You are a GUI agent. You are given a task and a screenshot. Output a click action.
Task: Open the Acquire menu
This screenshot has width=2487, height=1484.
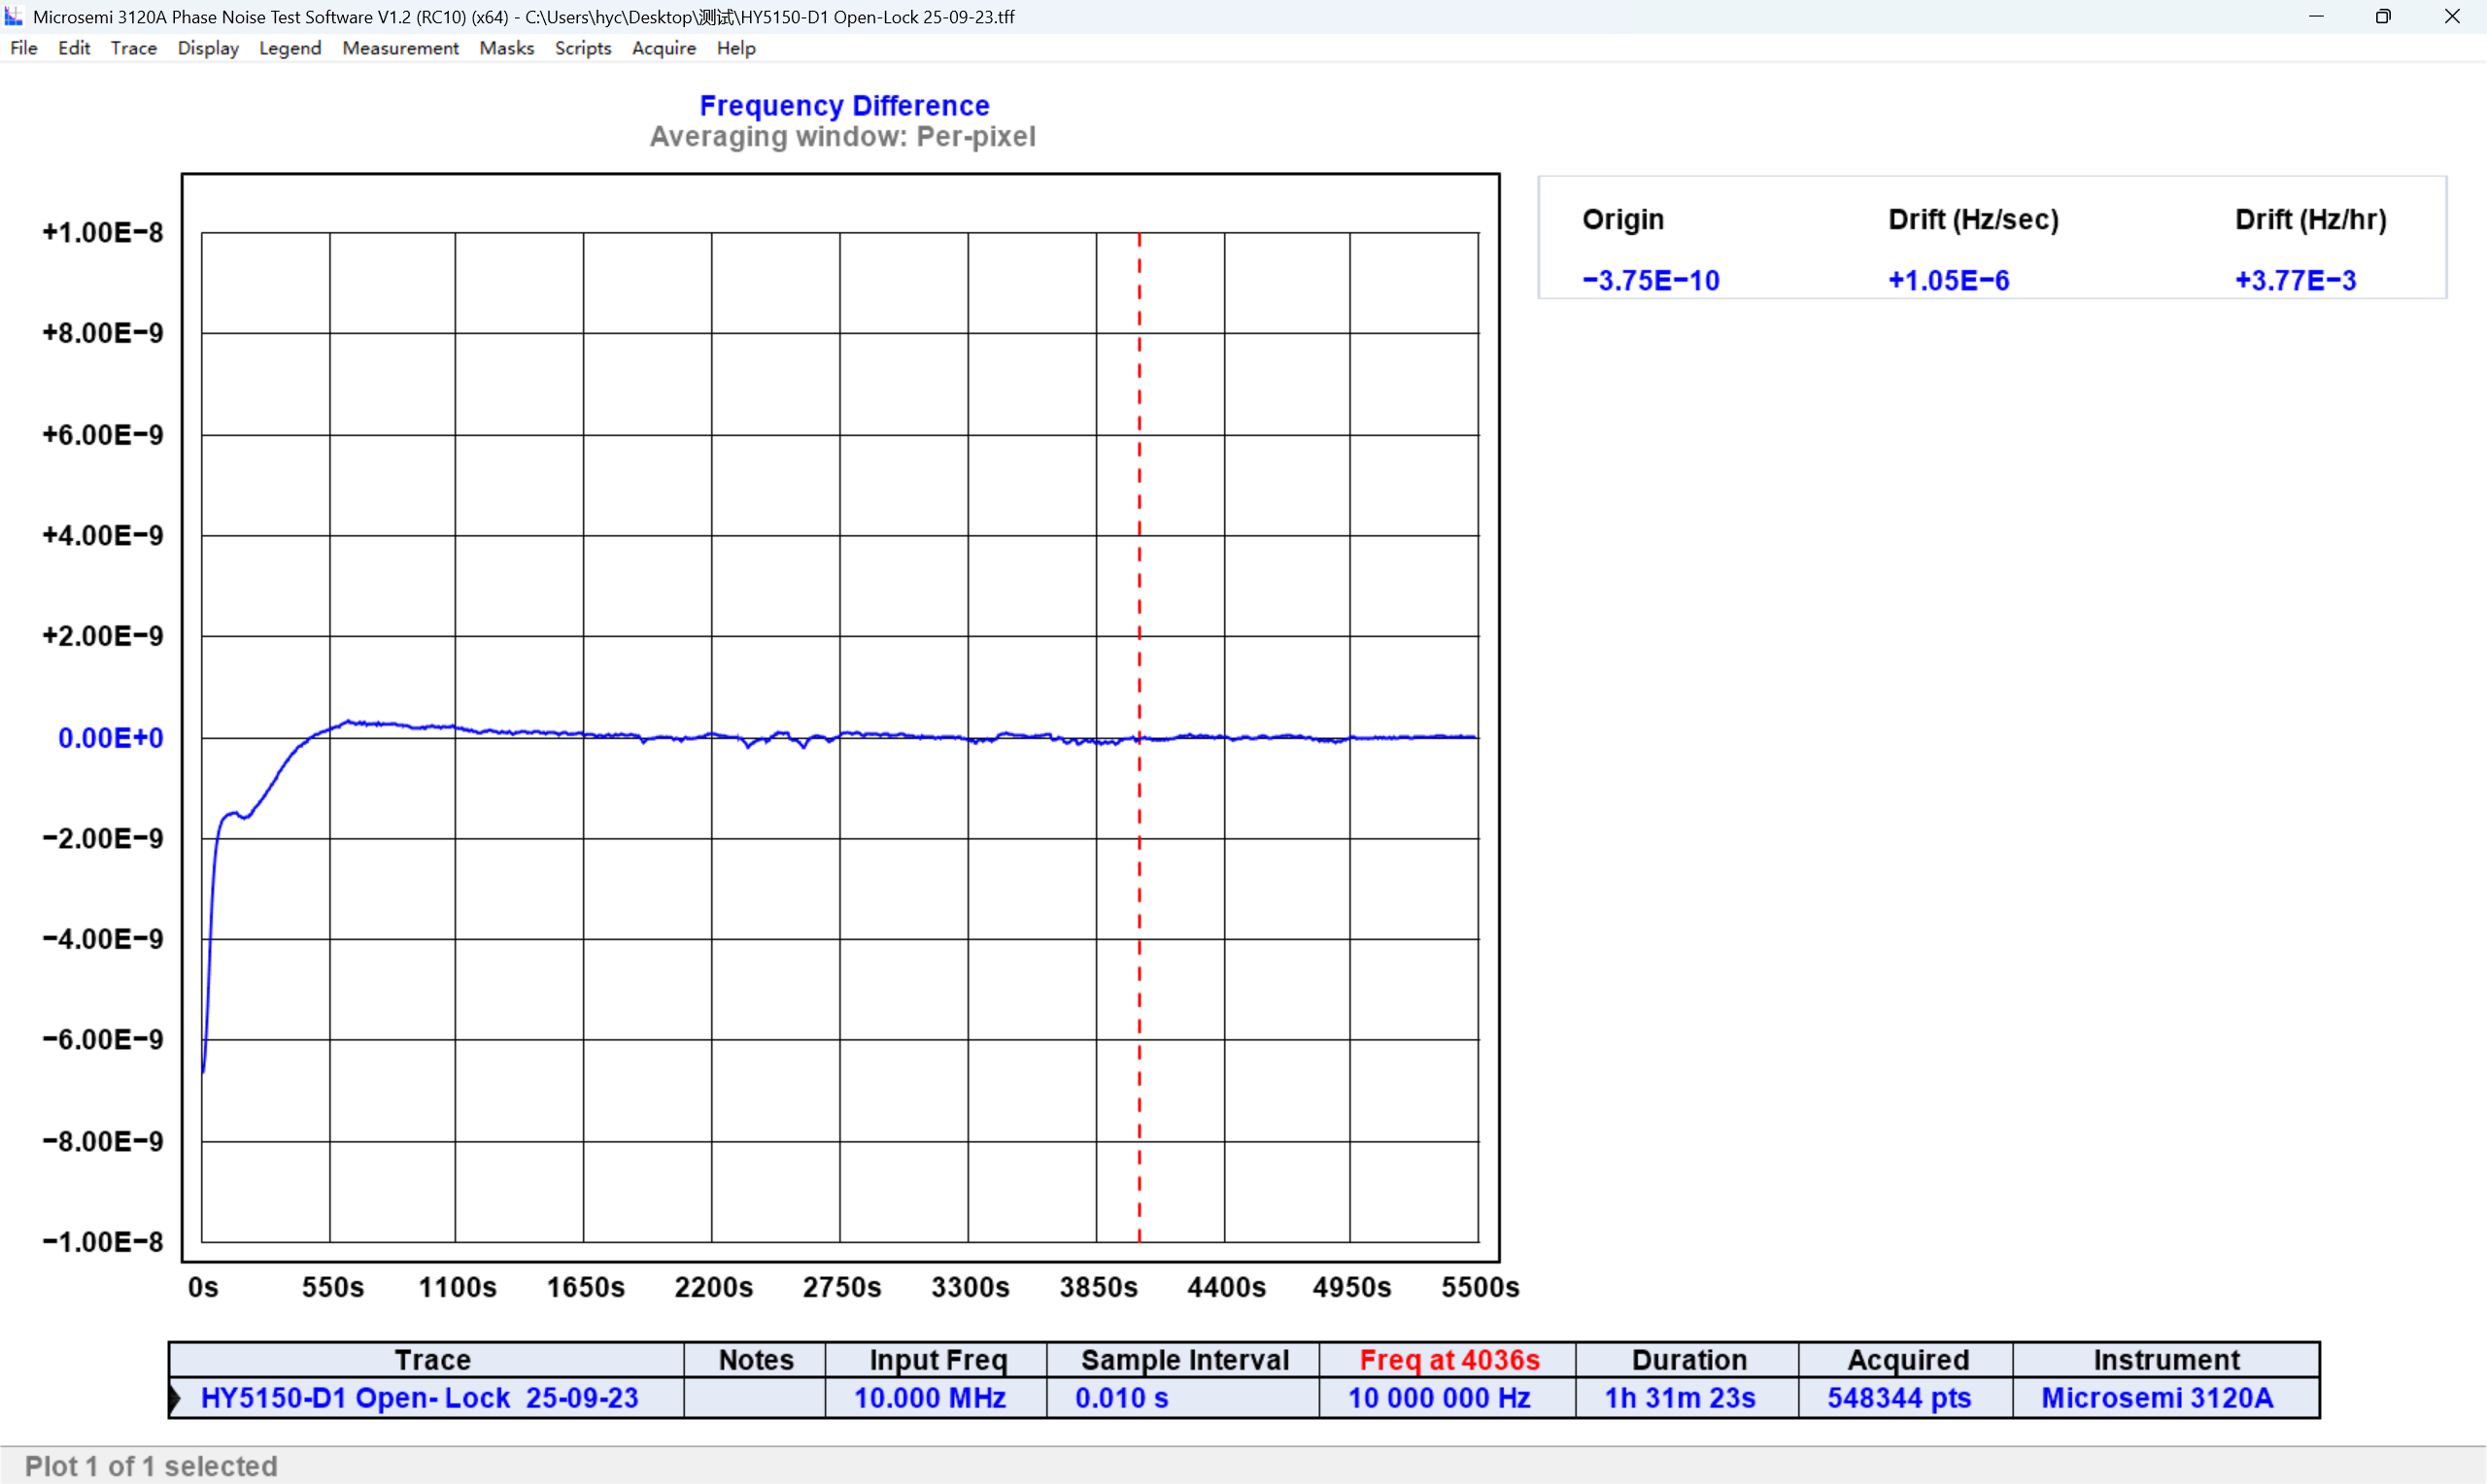[663, 48]
